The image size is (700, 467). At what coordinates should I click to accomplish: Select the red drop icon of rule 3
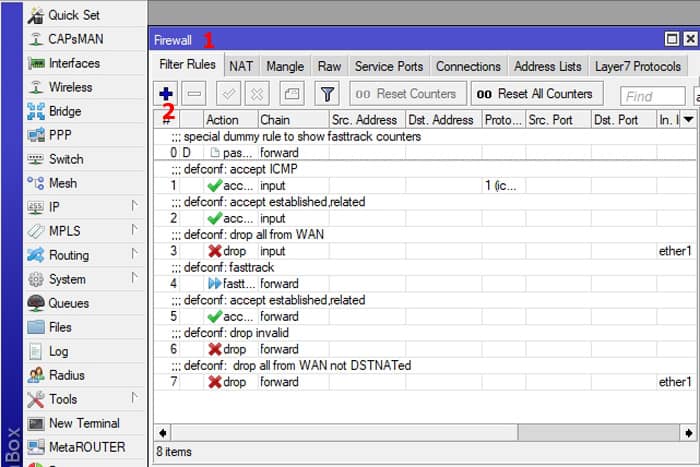[x=215, y=251]
